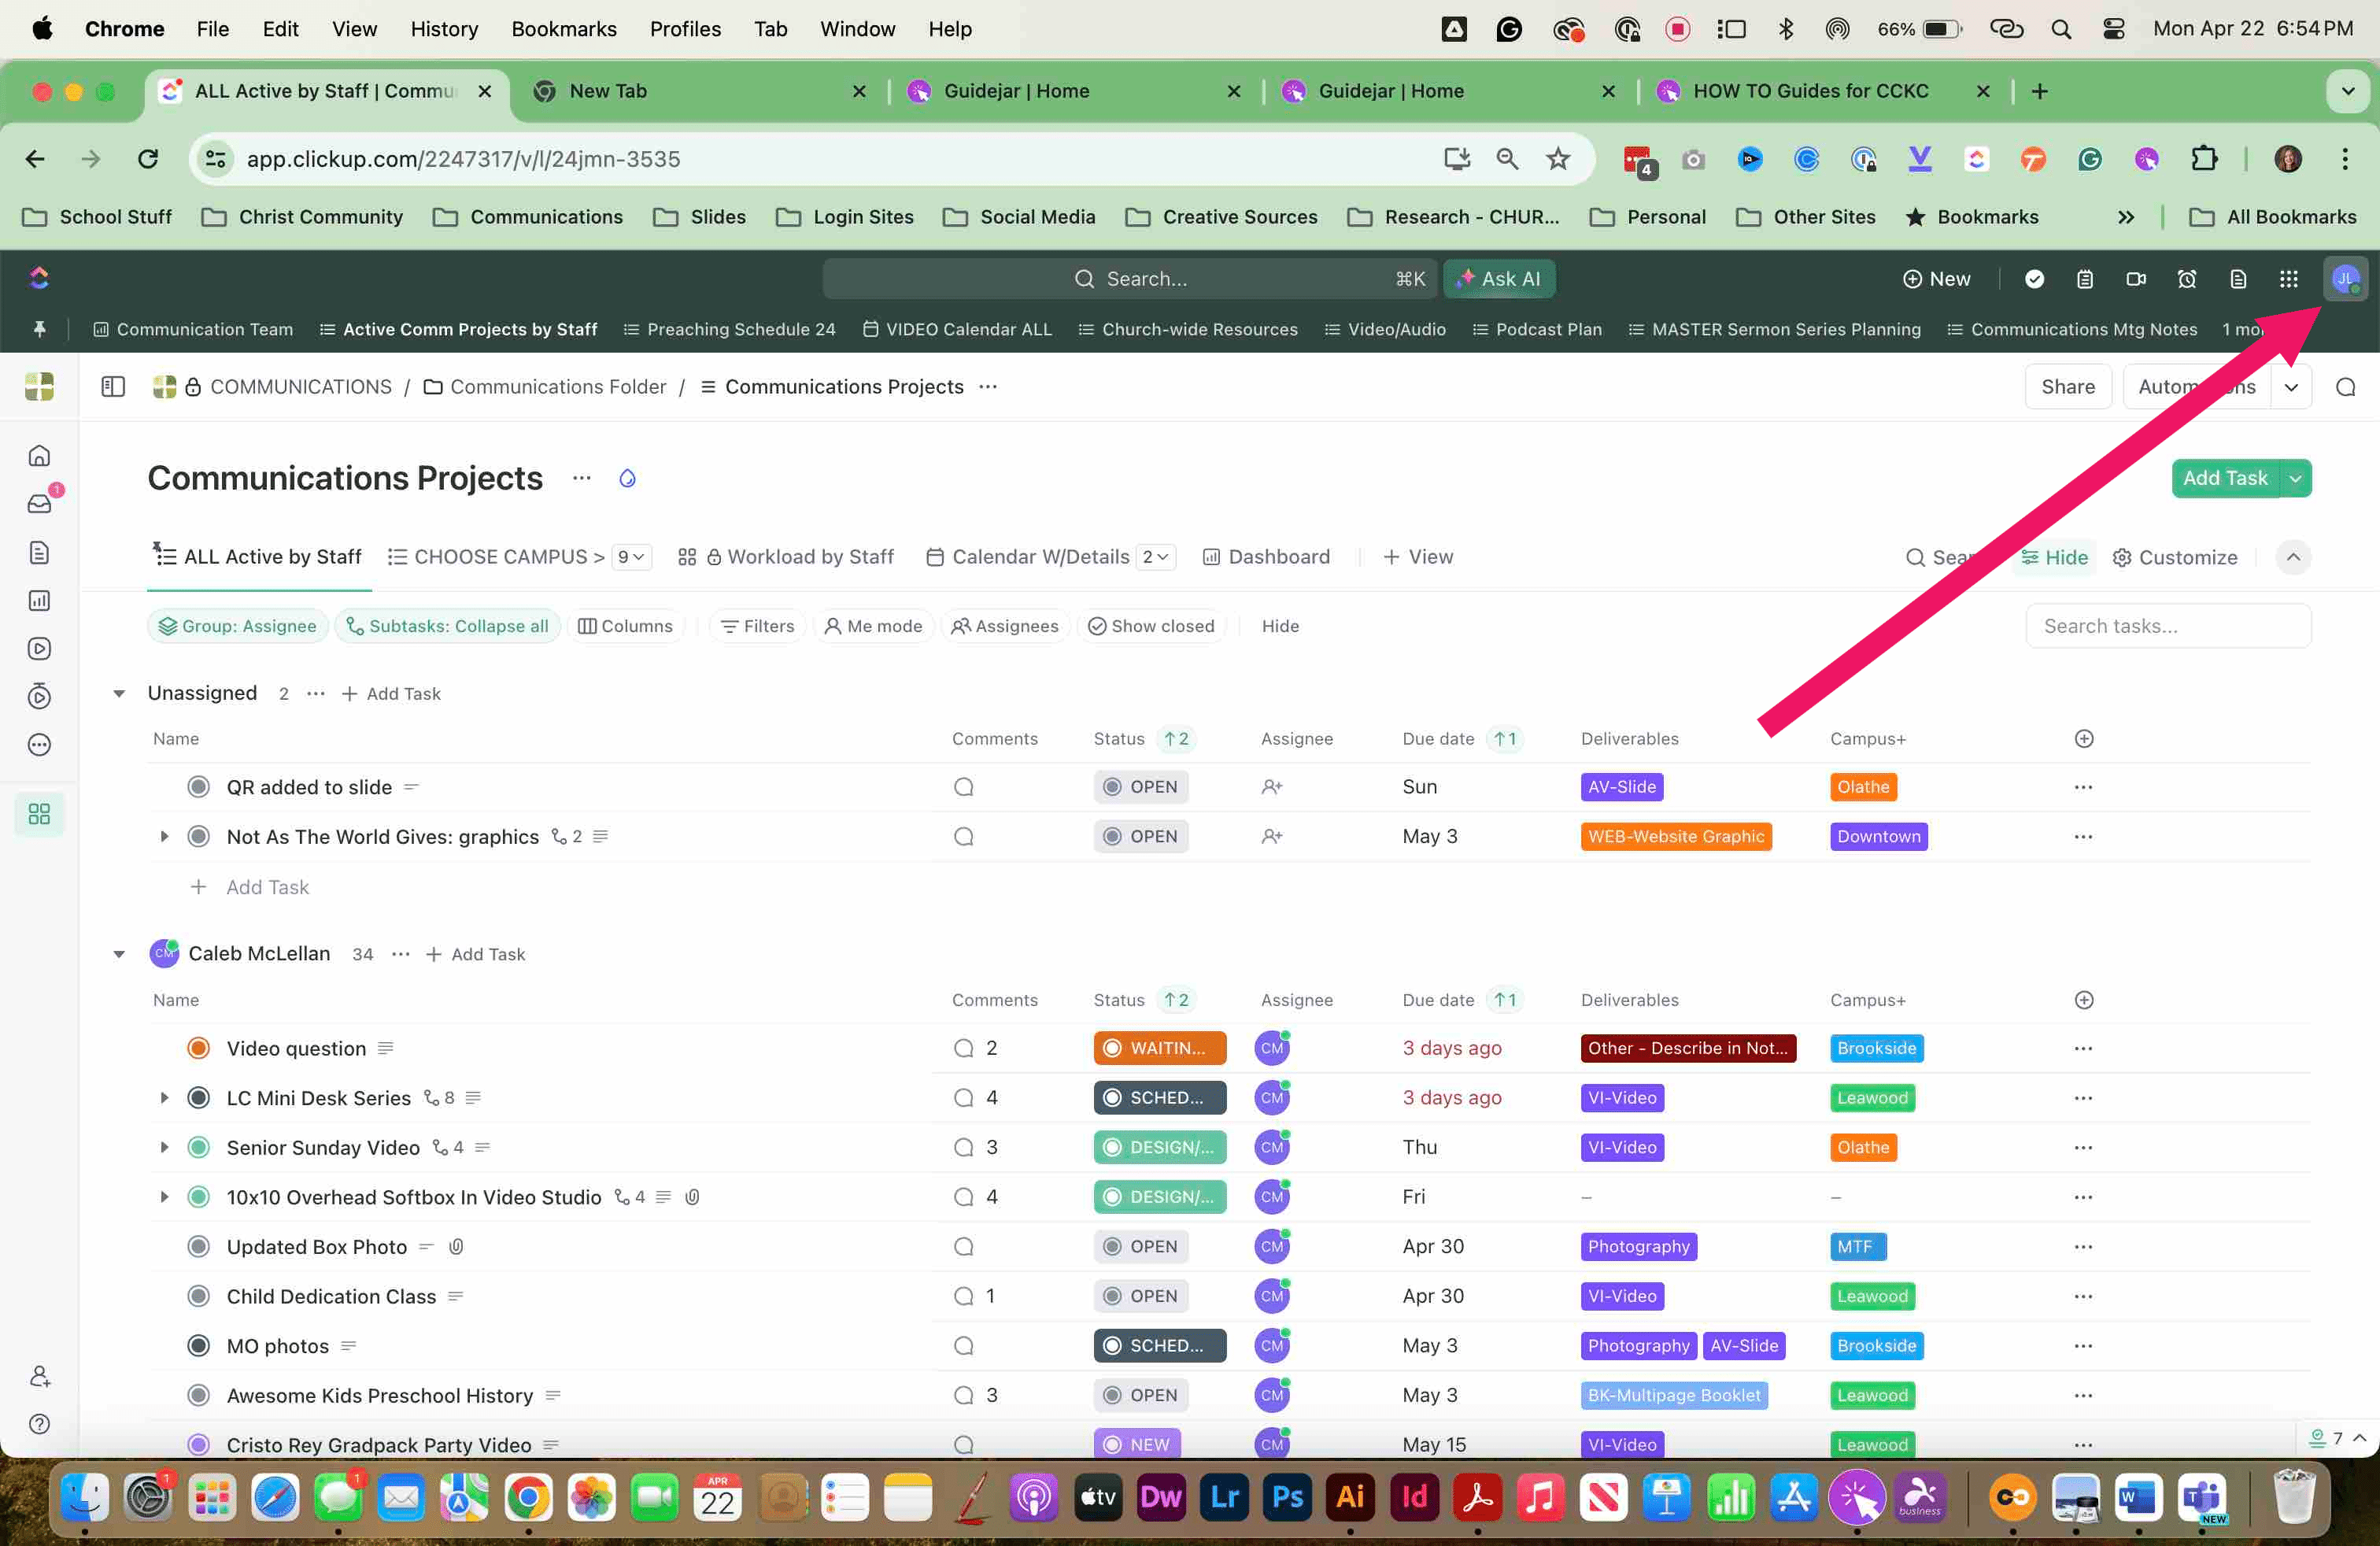Viewport: 2380px width, 1546px height.
Task: Open Clips icon in left sidebar
Action: (39, 648)
